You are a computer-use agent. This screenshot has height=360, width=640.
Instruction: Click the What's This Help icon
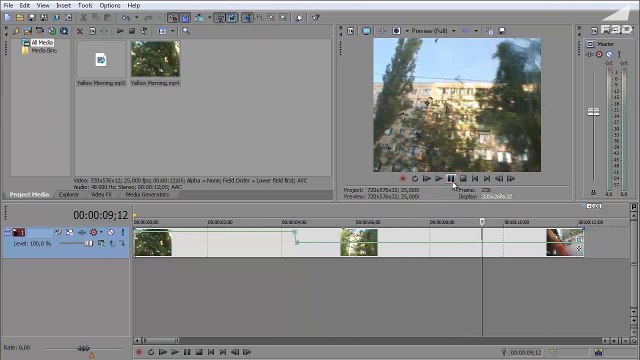316,18
